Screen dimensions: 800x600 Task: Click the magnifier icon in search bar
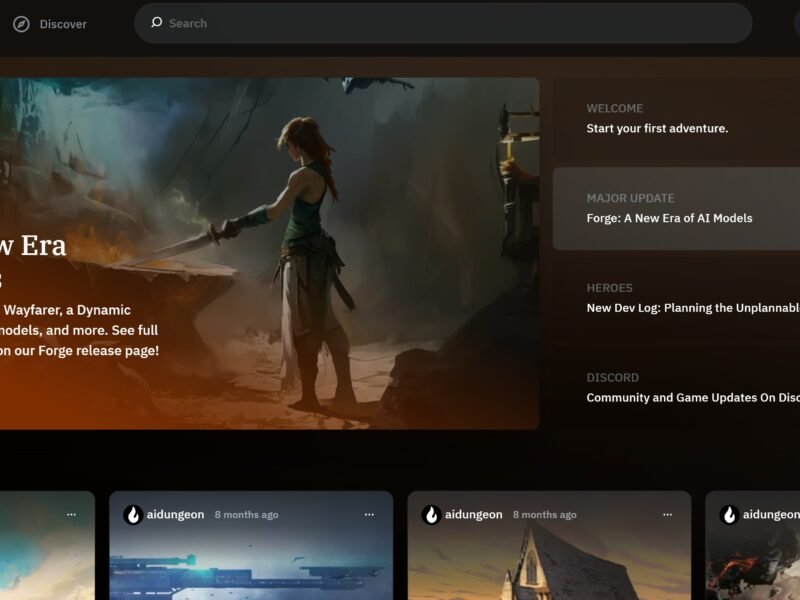(x=156, y=23)
